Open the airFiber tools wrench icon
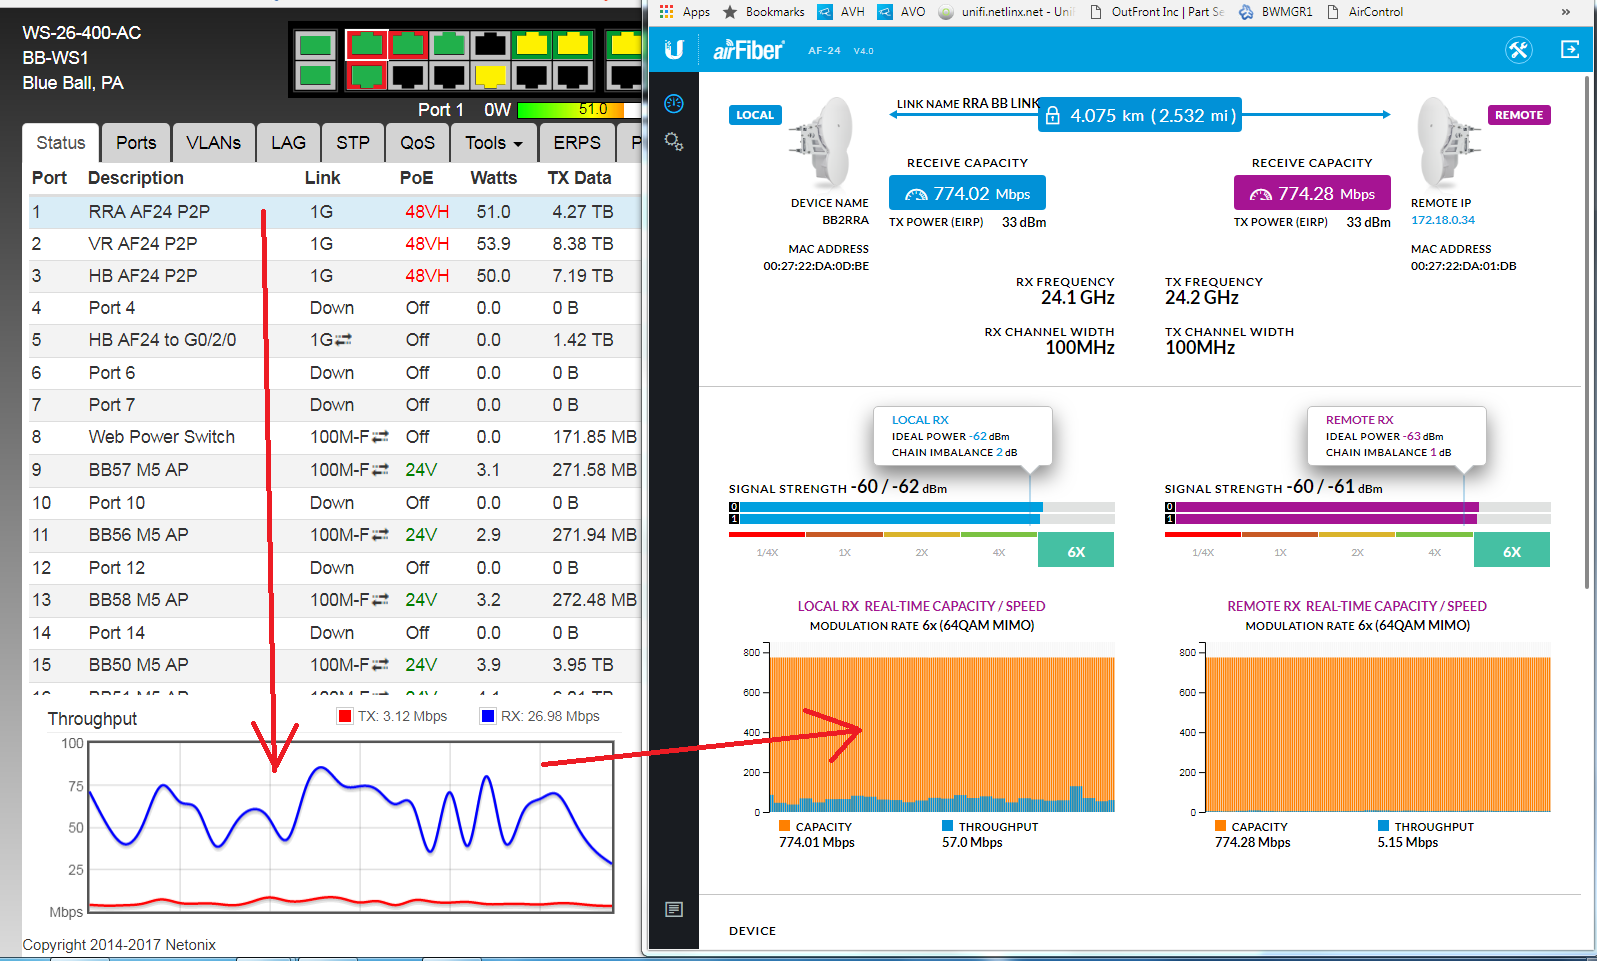The height and width of the screenshot is (961, 1597). coord(1518,50)
